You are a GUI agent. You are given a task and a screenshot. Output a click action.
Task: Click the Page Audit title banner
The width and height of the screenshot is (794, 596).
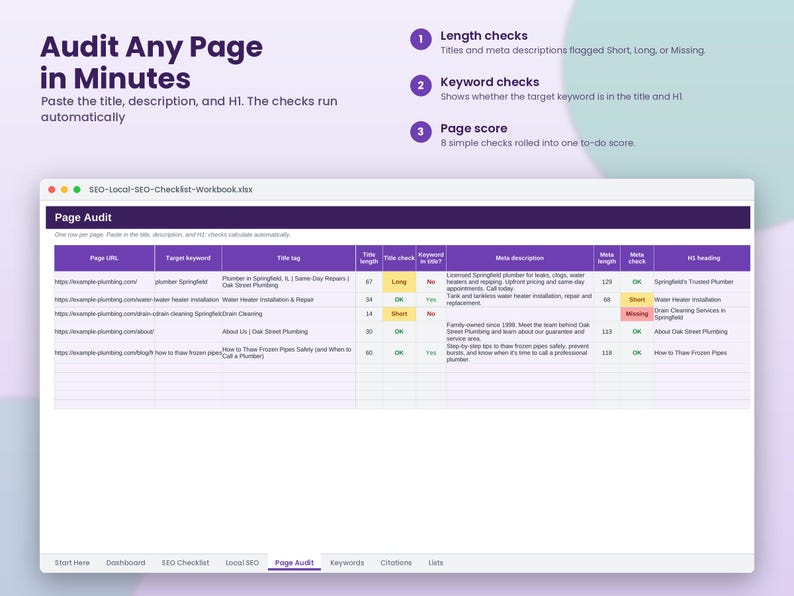398,217
